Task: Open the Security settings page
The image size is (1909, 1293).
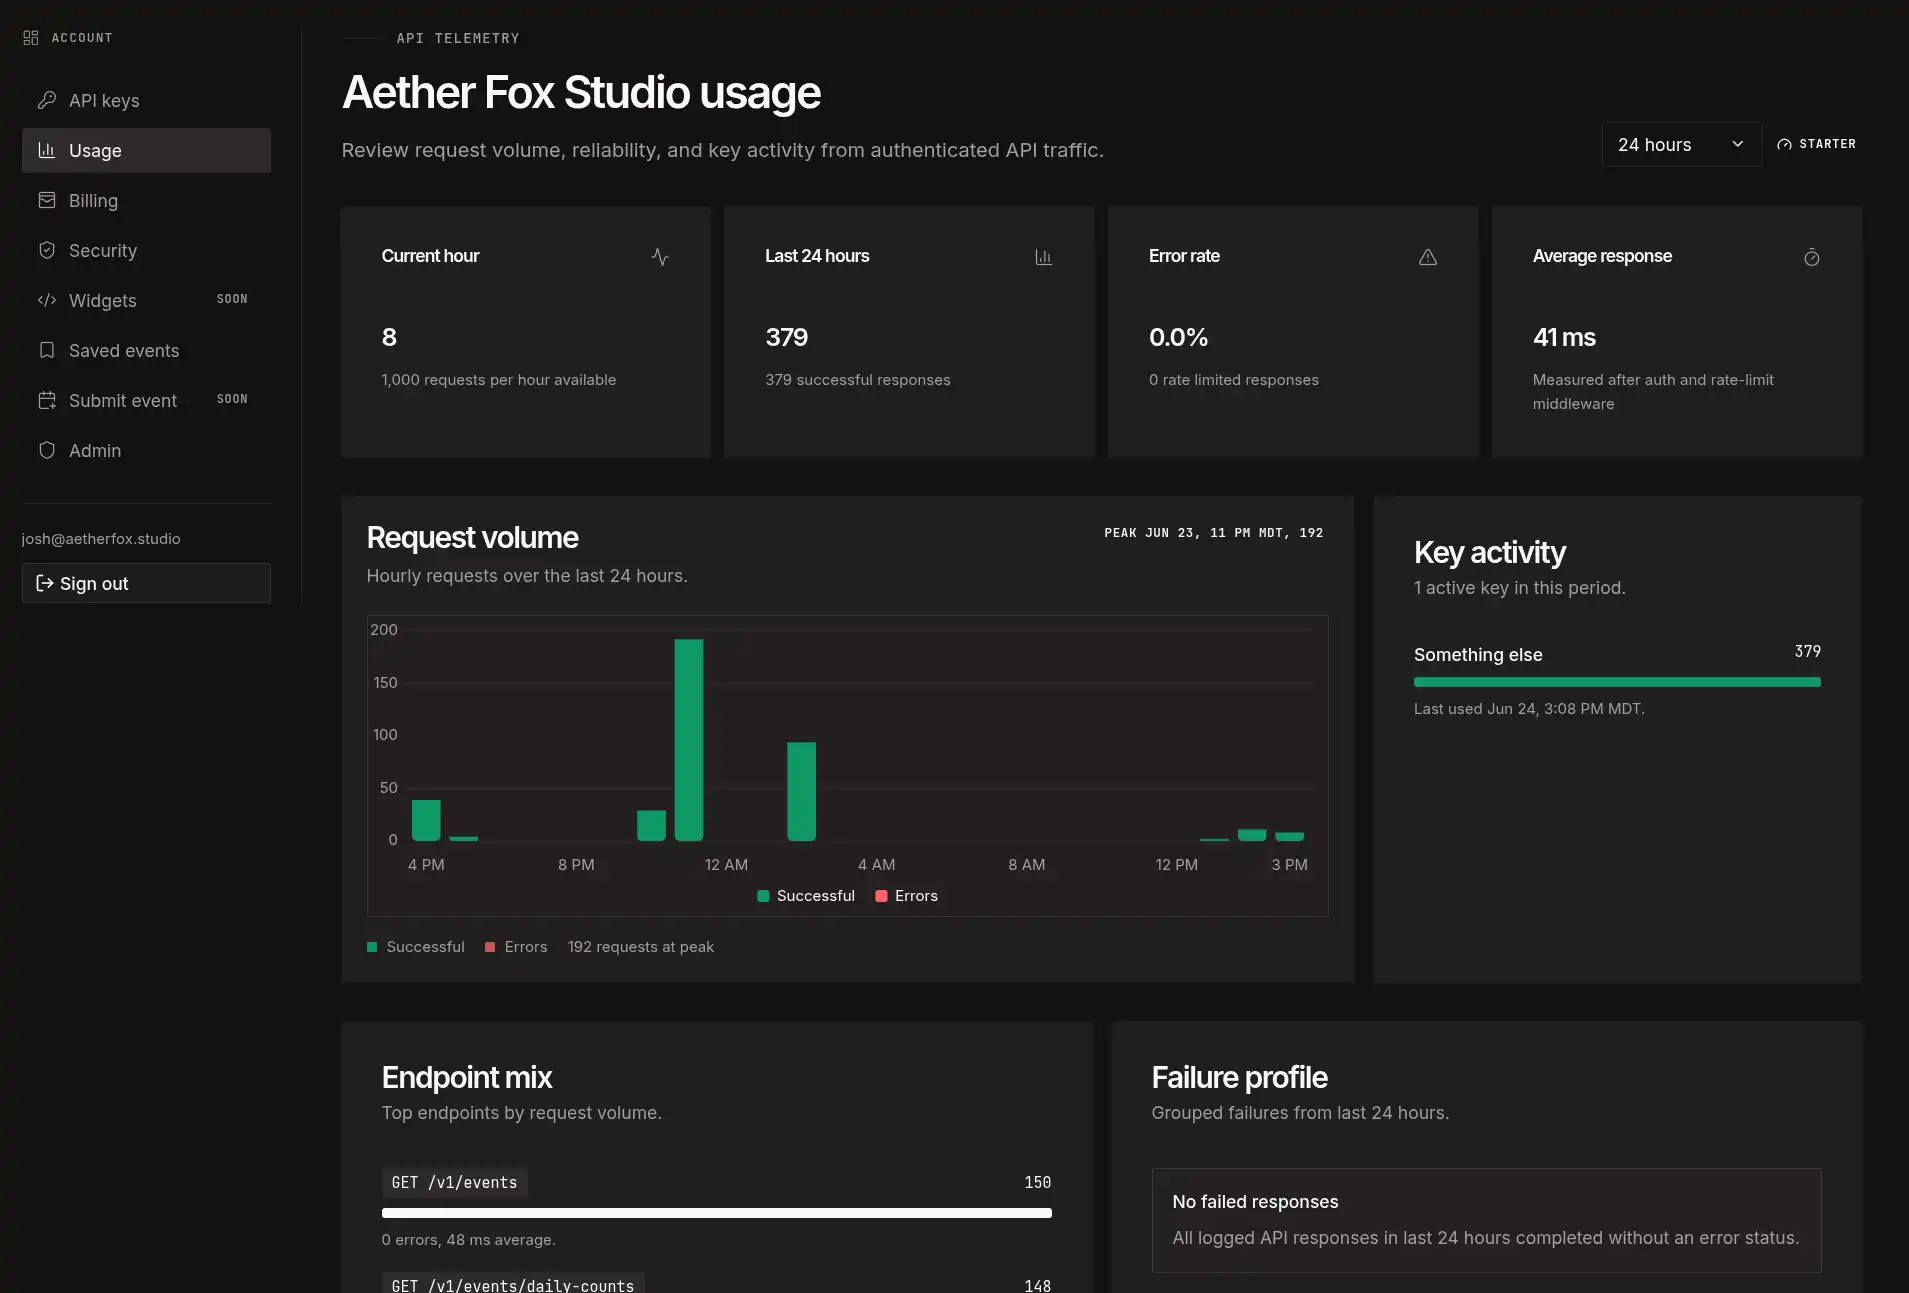Action: 146,250
